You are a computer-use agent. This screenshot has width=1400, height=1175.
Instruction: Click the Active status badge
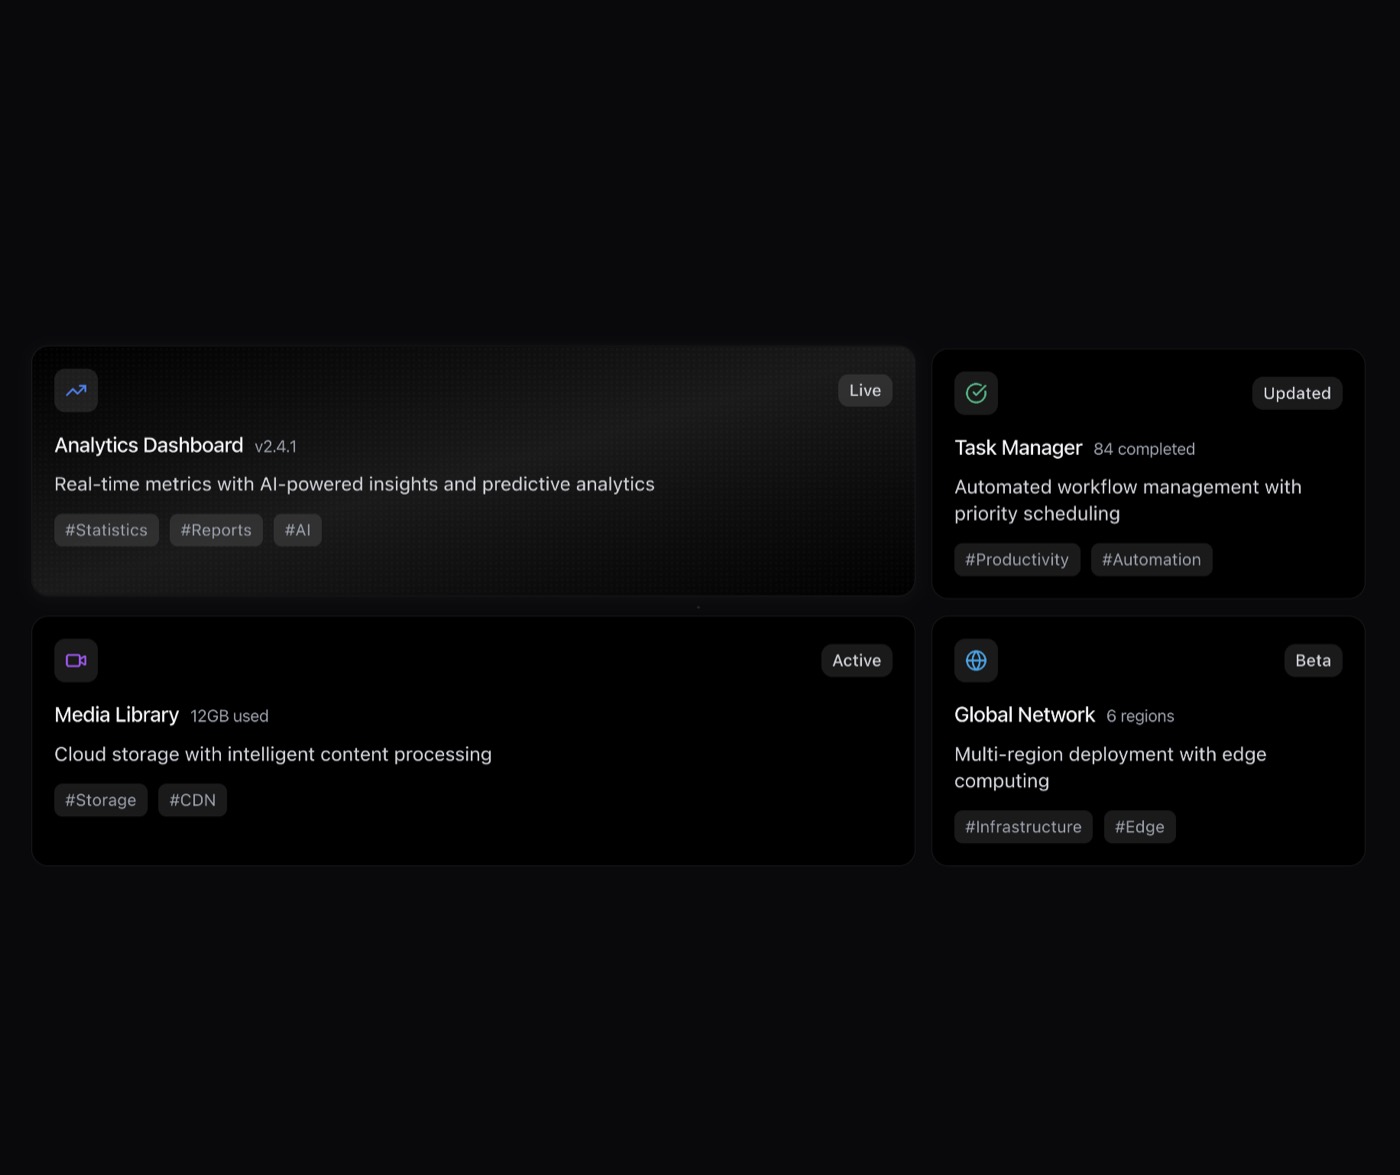[857, 660]
